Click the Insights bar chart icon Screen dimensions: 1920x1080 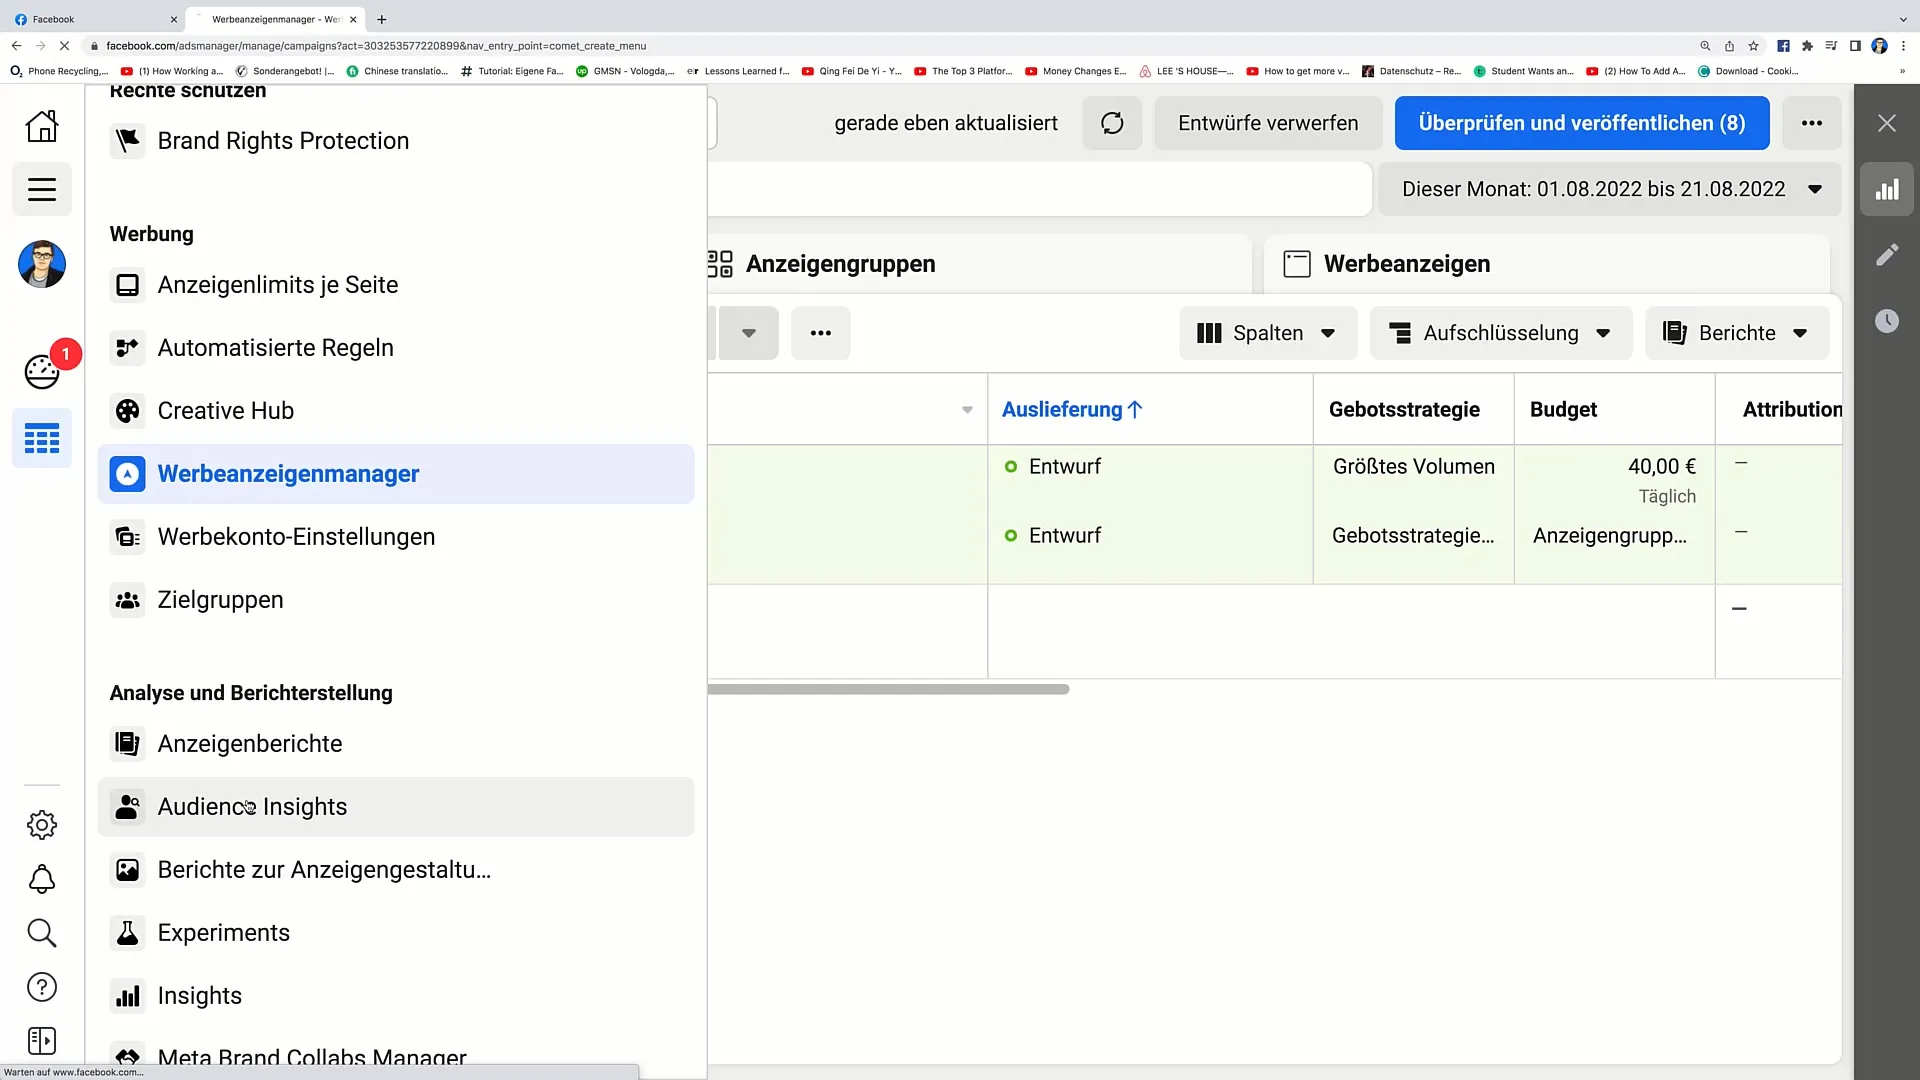(x=128, y=996)
